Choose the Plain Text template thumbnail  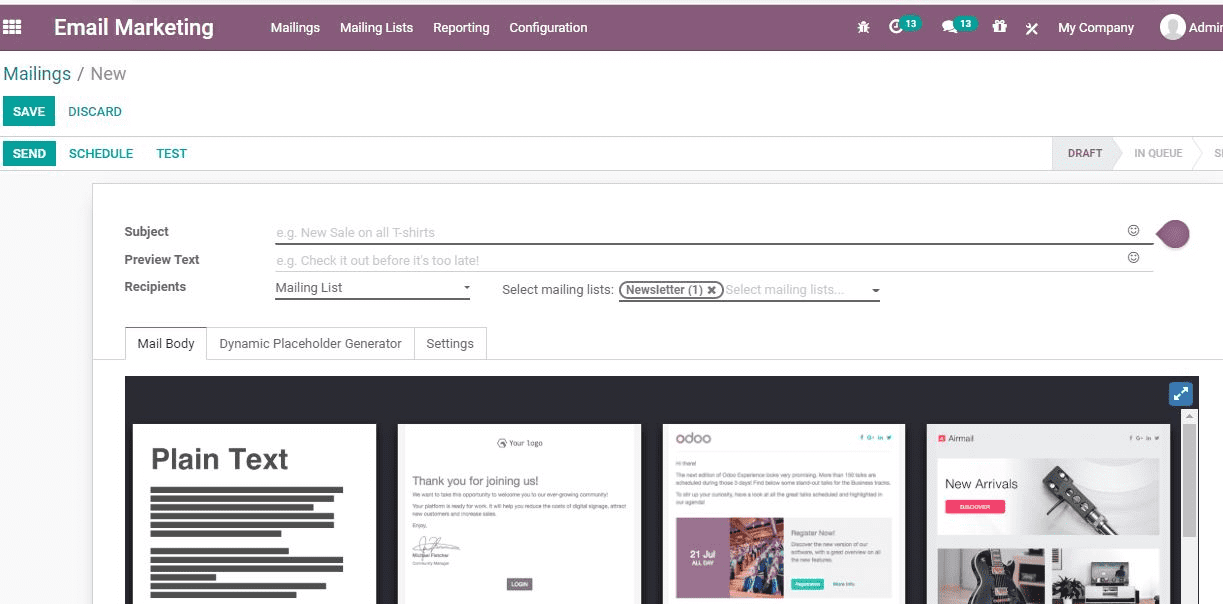255,514
